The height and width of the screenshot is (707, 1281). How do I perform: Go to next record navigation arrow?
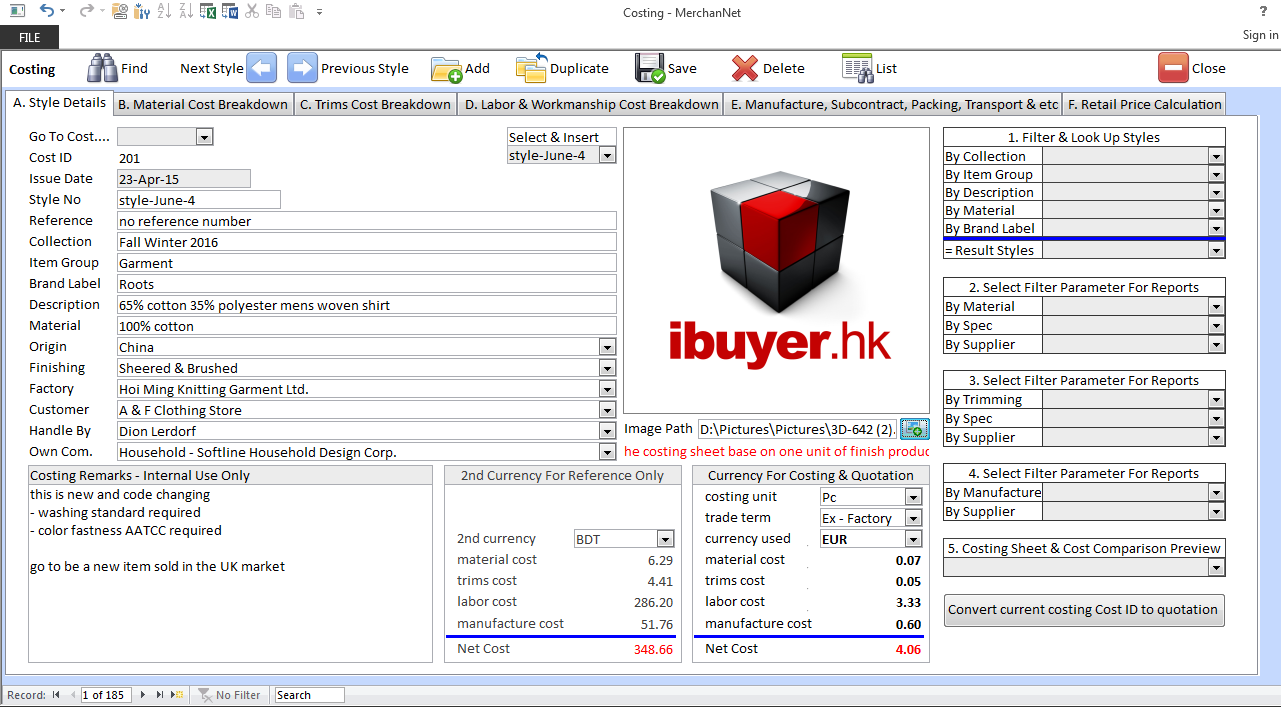coord(143,695)
